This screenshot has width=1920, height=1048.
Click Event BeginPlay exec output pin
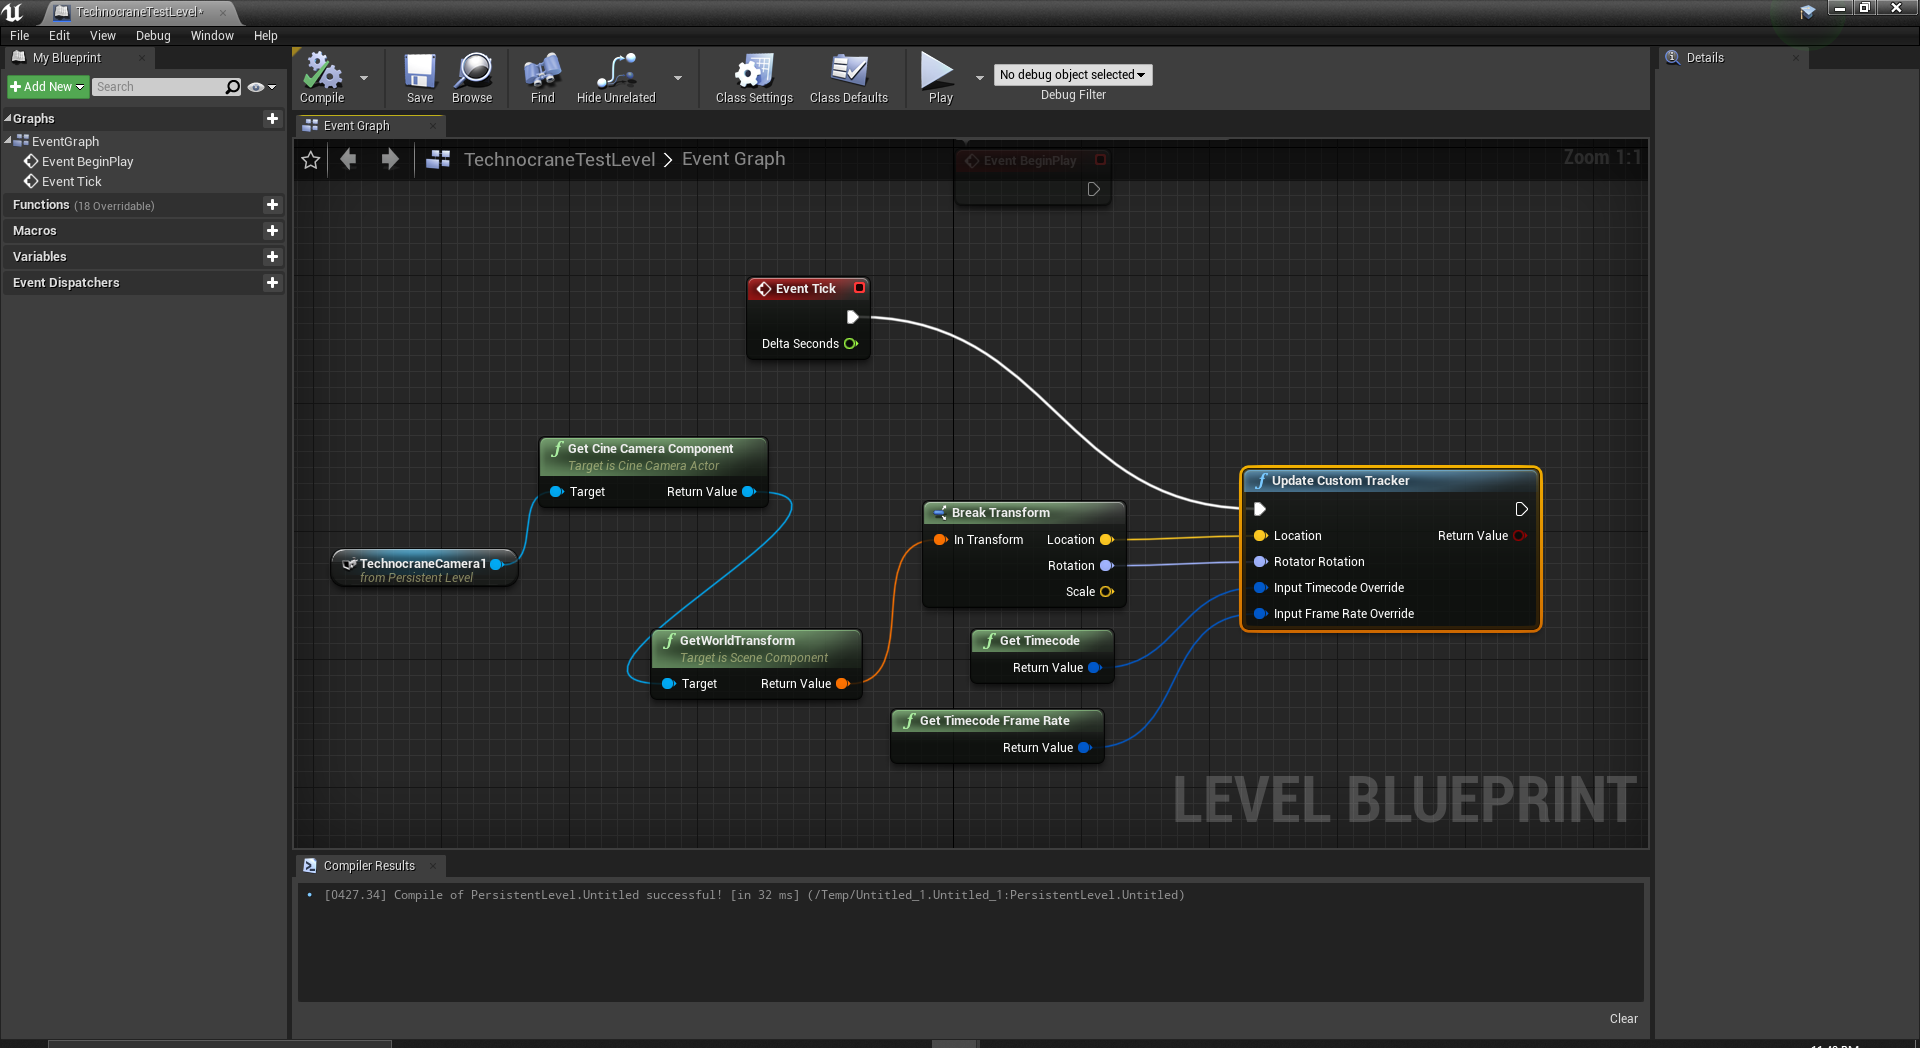coord(1094,189)
